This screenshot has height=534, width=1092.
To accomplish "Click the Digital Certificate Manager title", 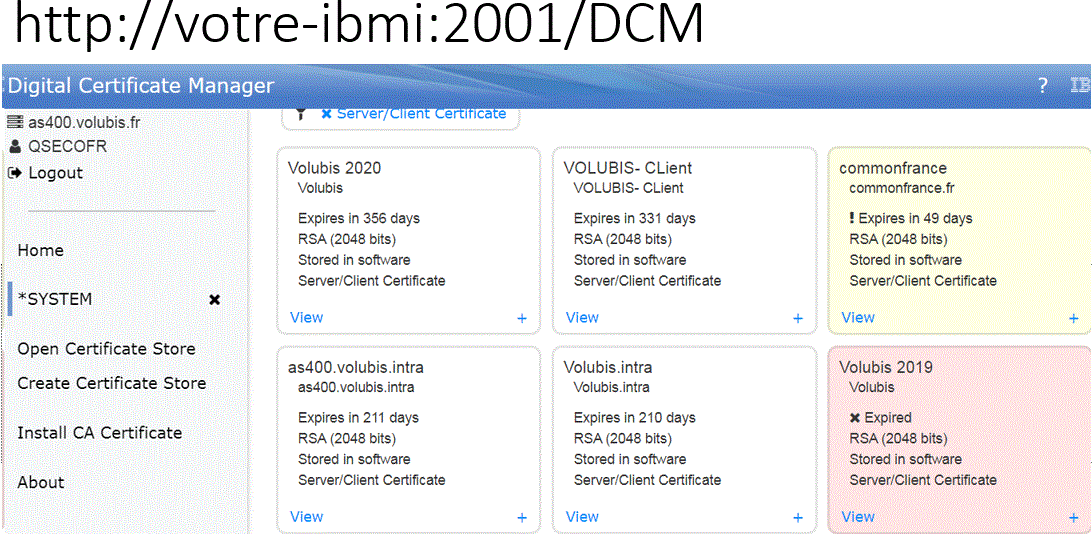I will tap(141, 86).
